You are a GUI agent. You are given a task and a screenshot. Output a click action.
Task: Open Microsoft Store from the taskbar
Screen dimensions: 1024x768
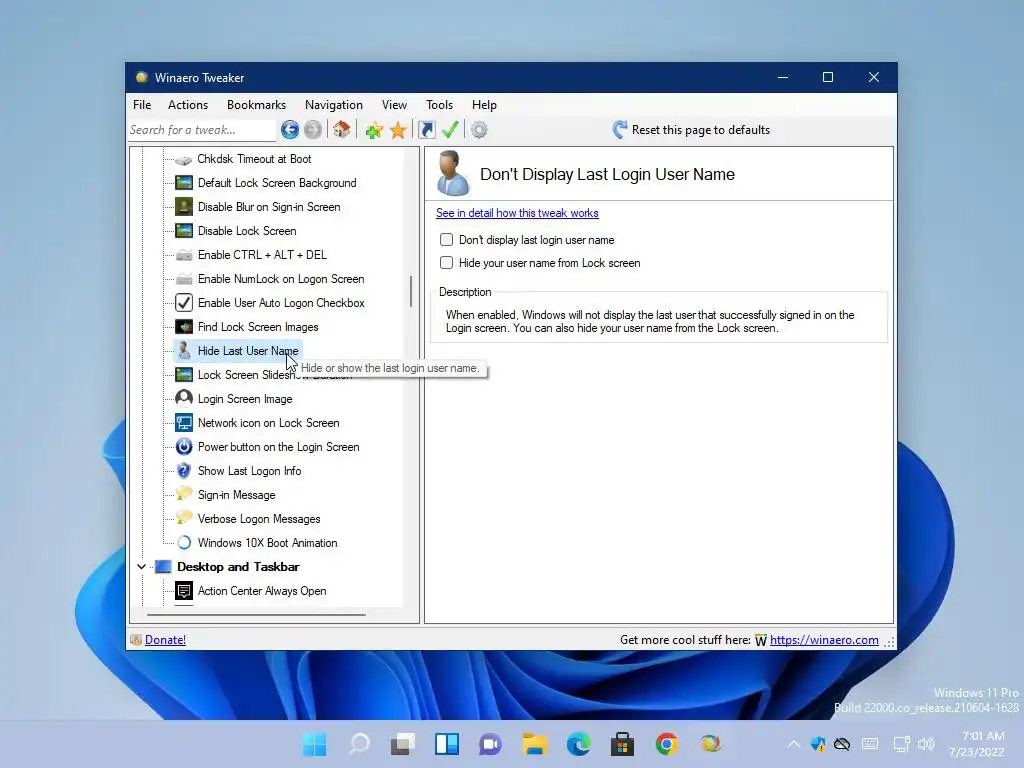pyautogui.click(x=622, y=744)
